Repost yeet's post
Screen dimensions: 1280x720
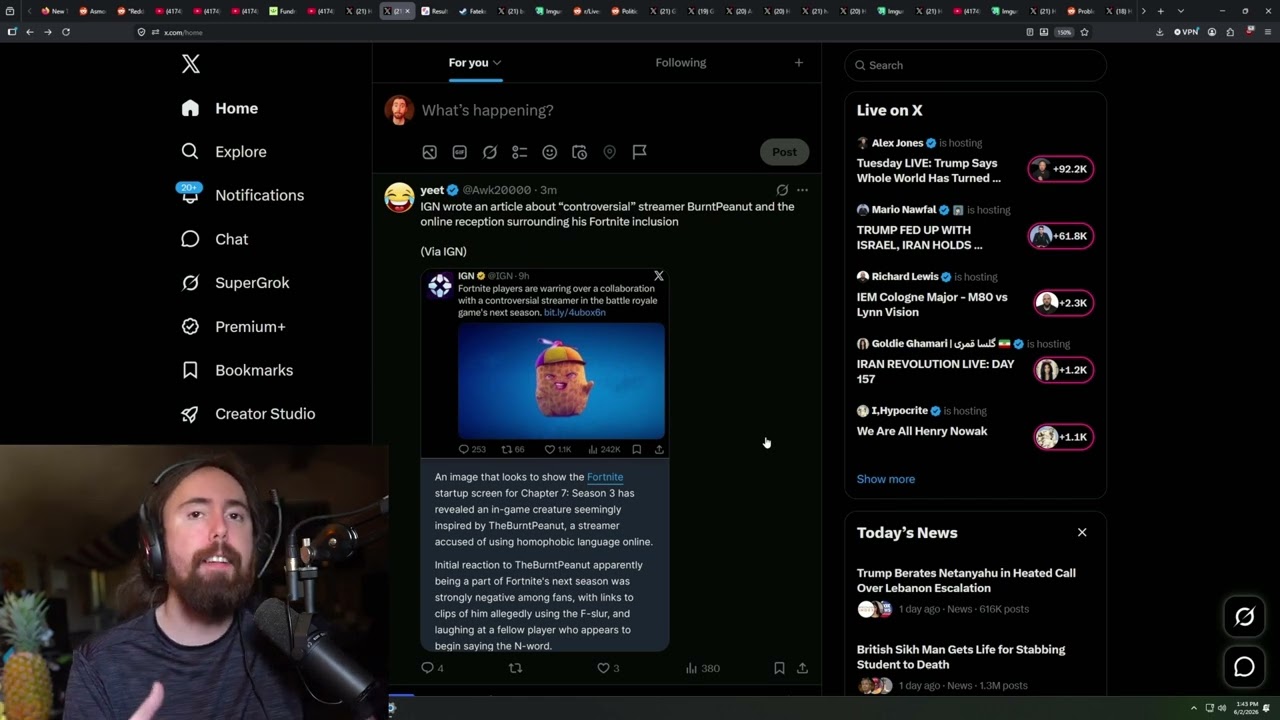tap(516, 668)
